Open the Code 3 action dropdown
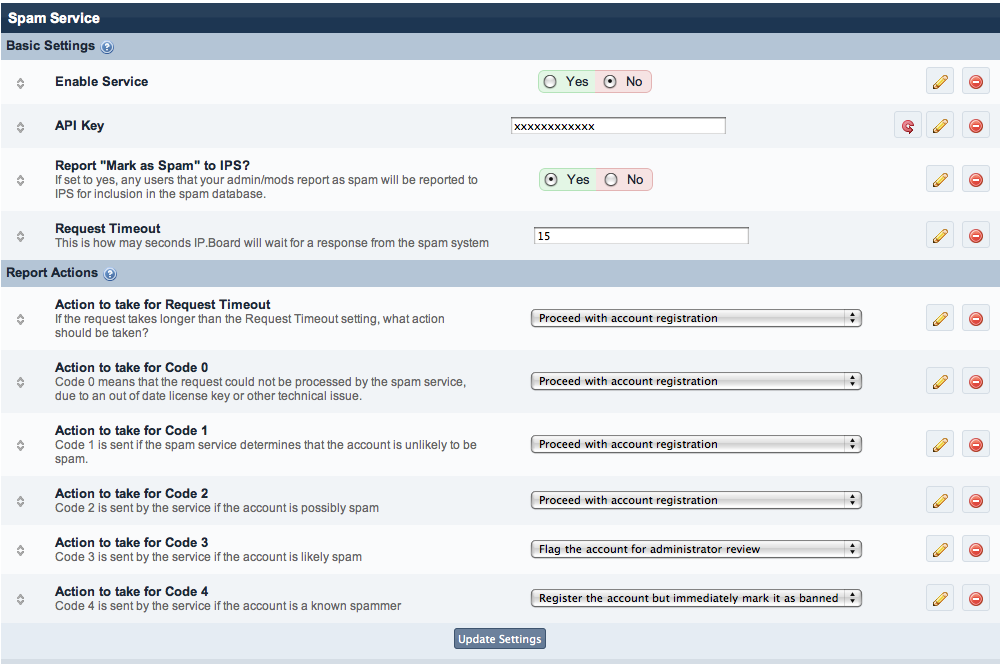The height and width of the screenshot is (664, 1000). click(x=696, y=549)
